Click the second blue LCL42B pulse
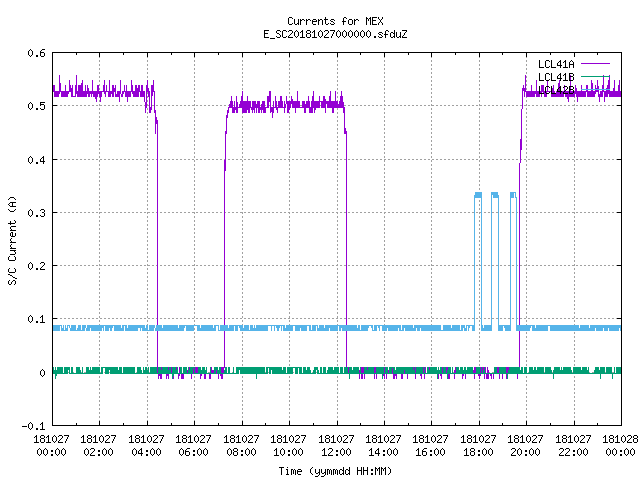640x480 pixels. click(x=495, y=259)
